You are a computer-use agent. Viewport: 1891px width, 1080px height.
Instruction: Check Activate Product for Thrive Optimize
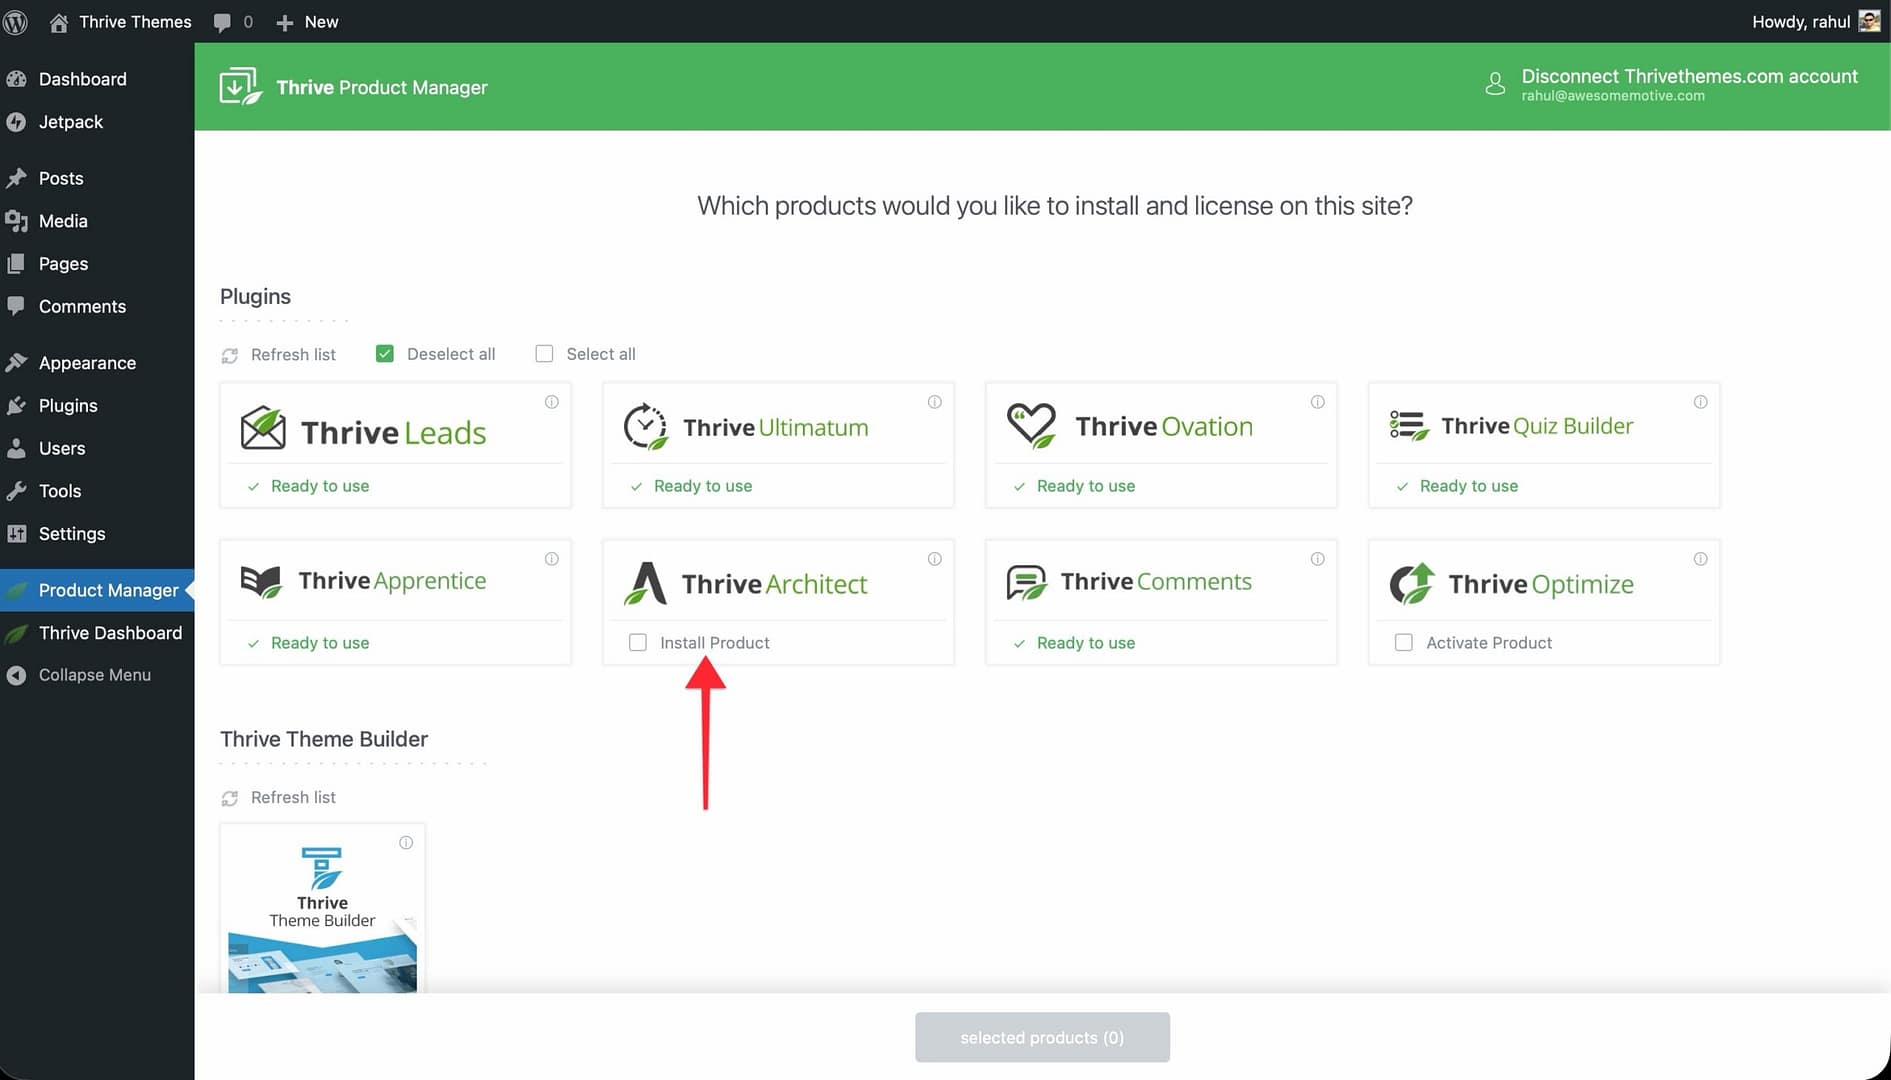pos(1404,643)
